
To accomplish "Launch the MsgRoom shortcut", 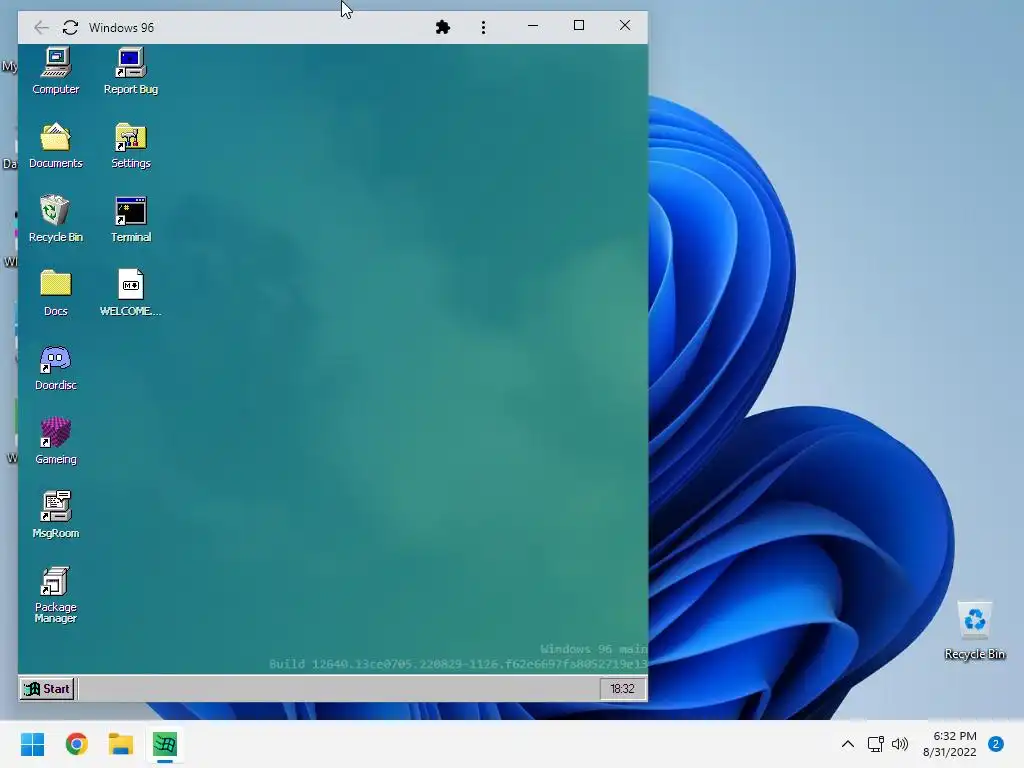I will point(56,515).
